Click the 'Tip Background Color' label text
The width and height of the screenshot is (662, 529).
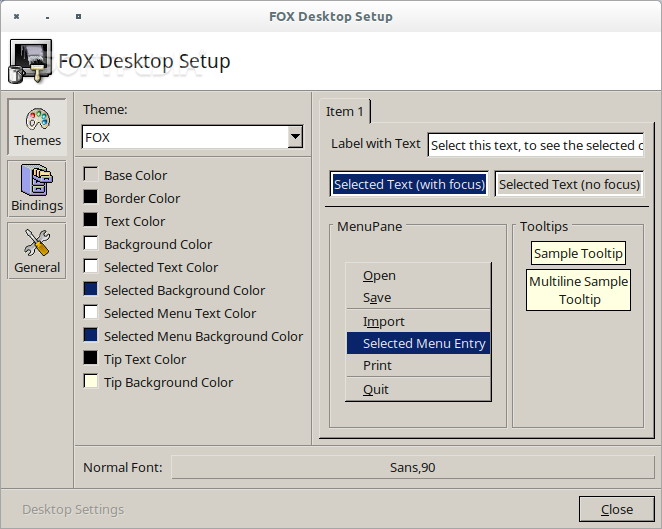click(168, 383)
